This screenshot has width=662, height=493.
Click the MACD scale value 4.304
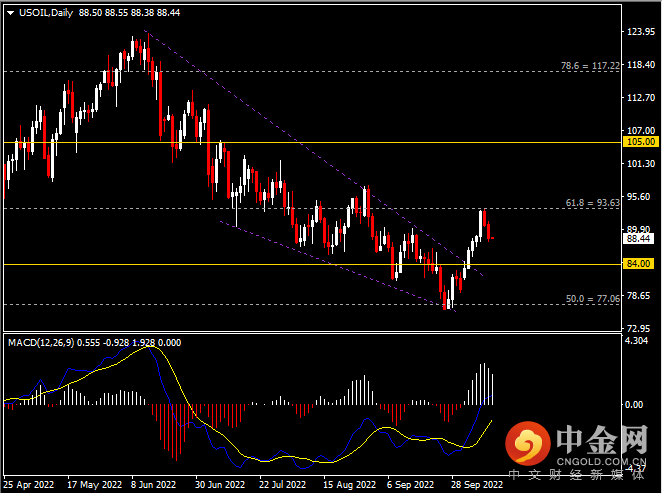click(636, 341)
